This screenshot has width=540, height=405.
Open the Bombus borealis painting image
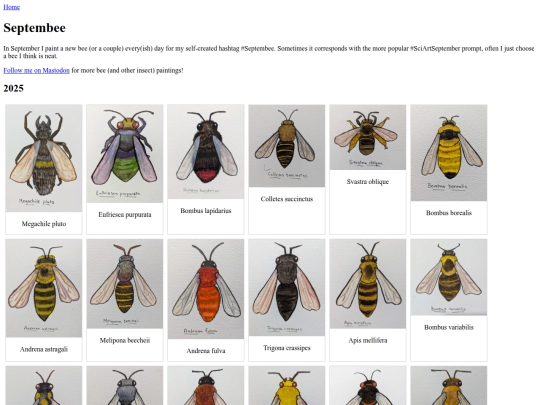pos(449,153)
